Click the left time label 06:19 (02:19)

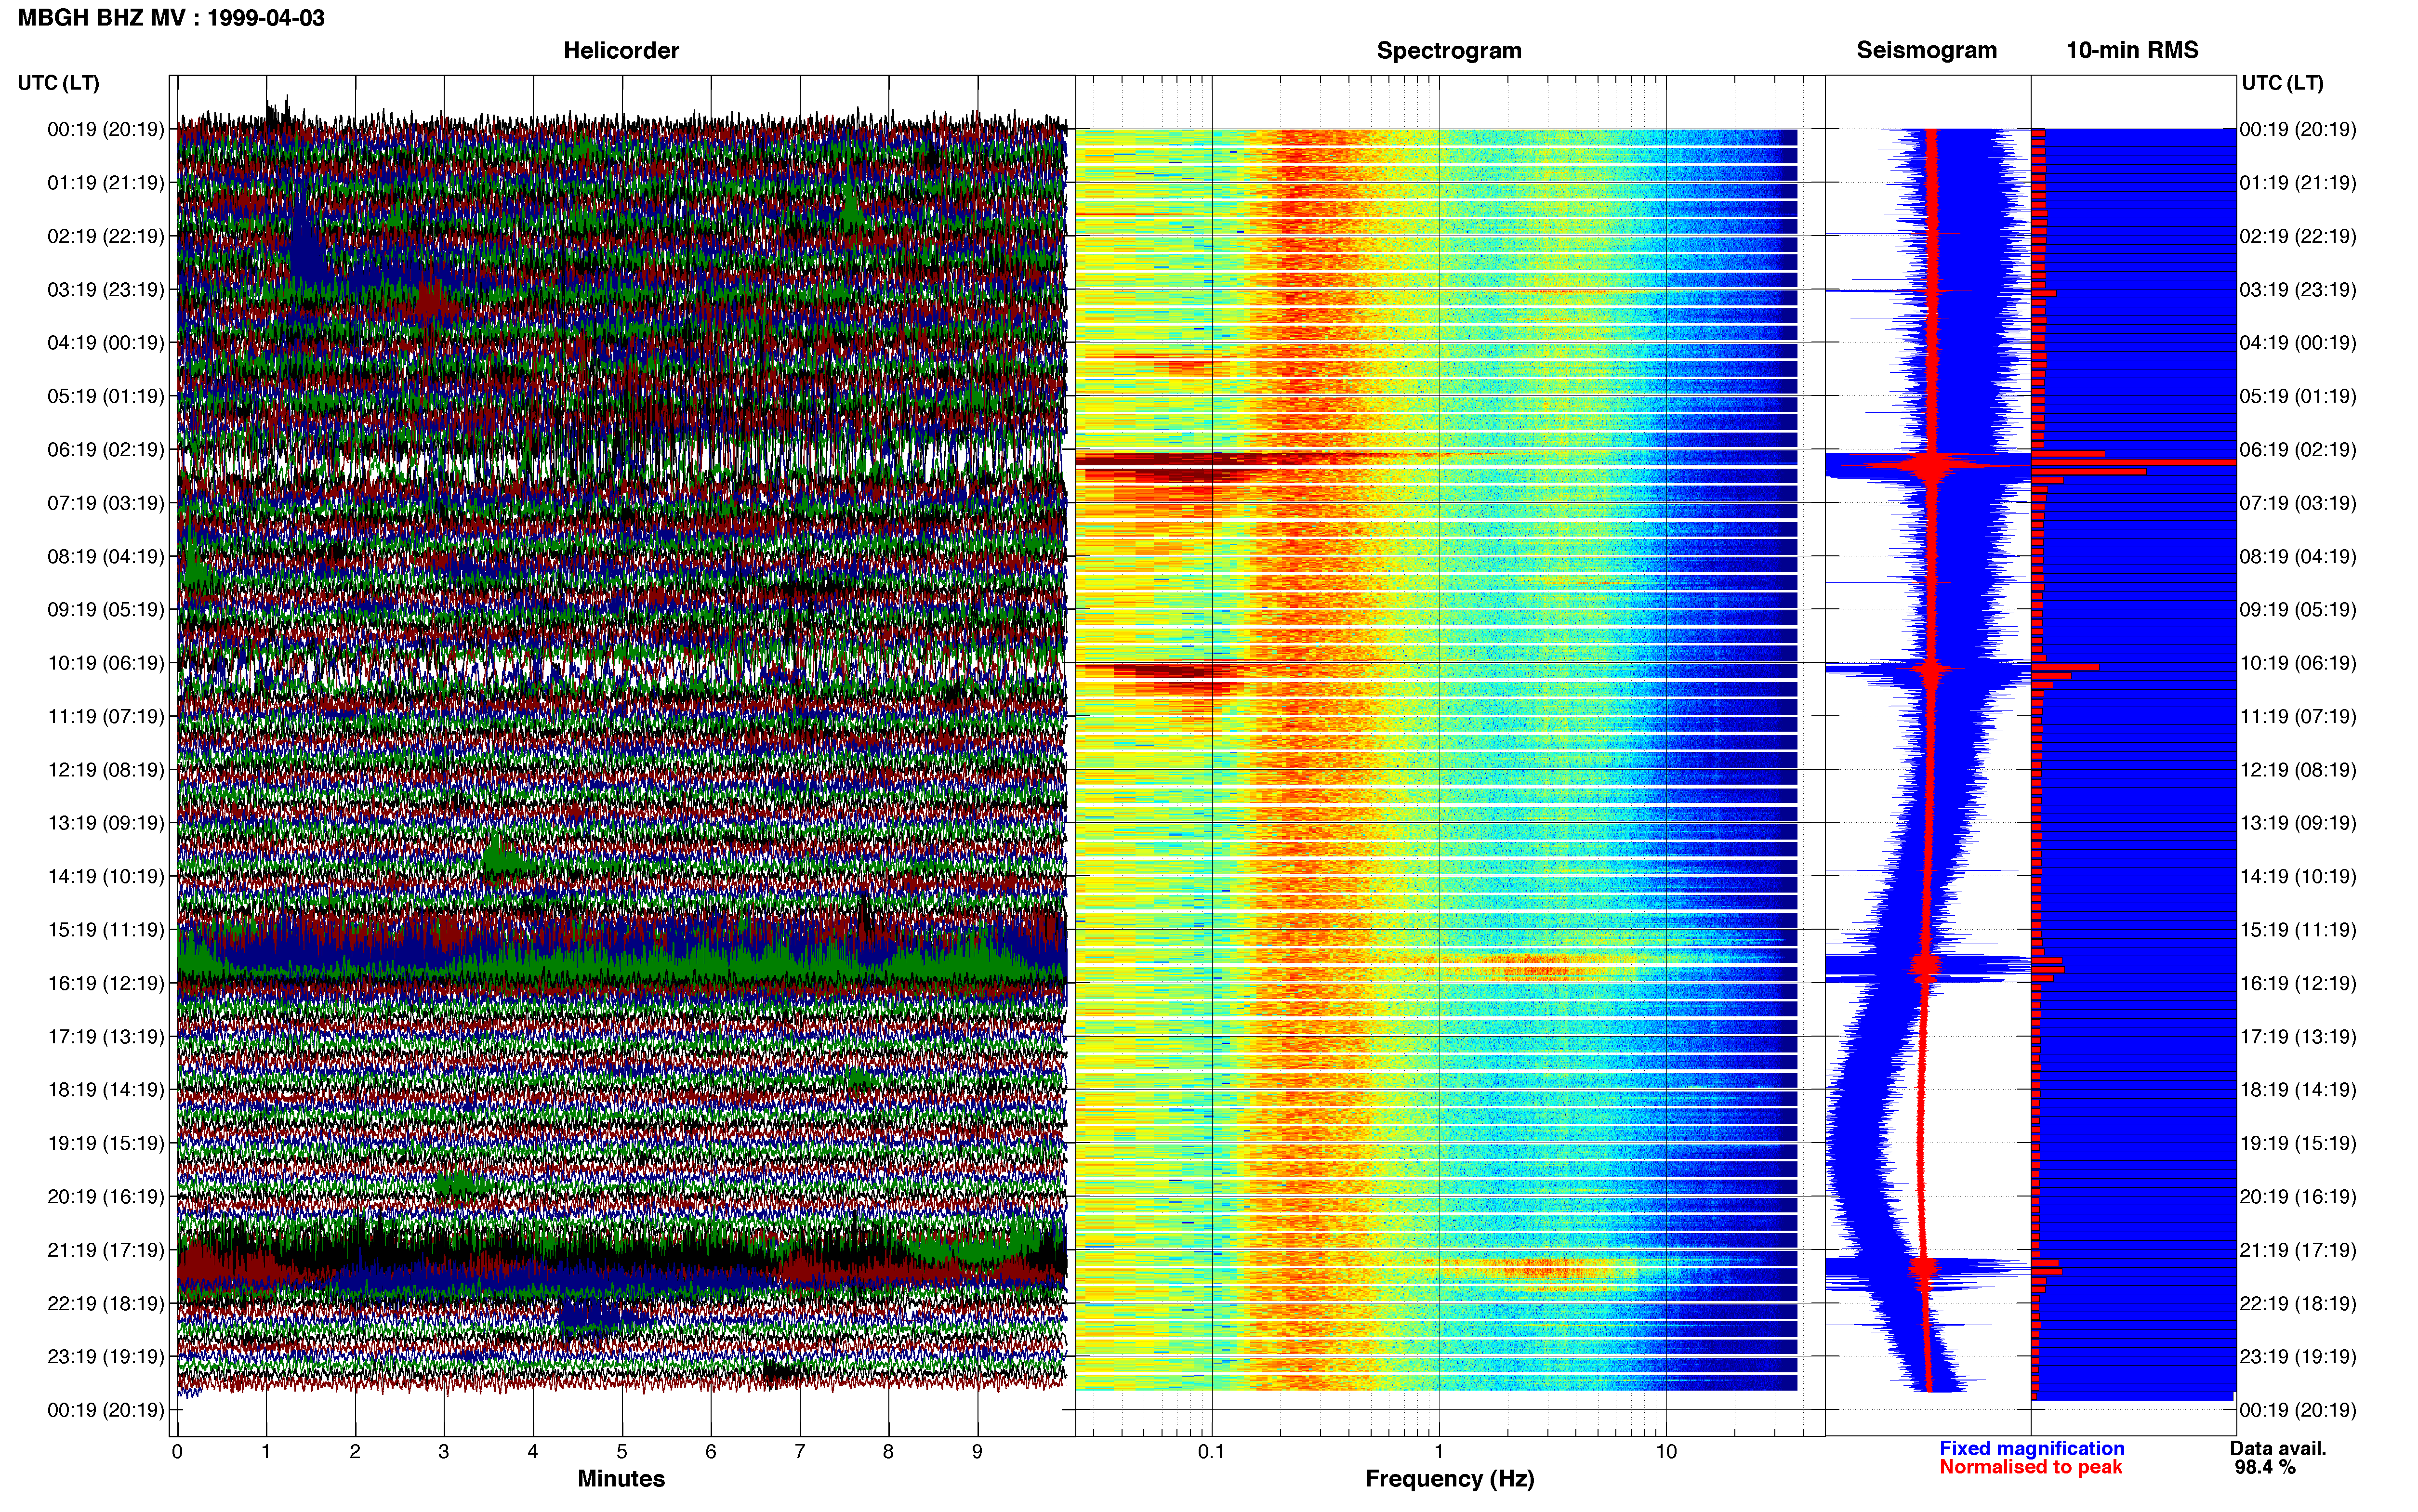[106, 450]
